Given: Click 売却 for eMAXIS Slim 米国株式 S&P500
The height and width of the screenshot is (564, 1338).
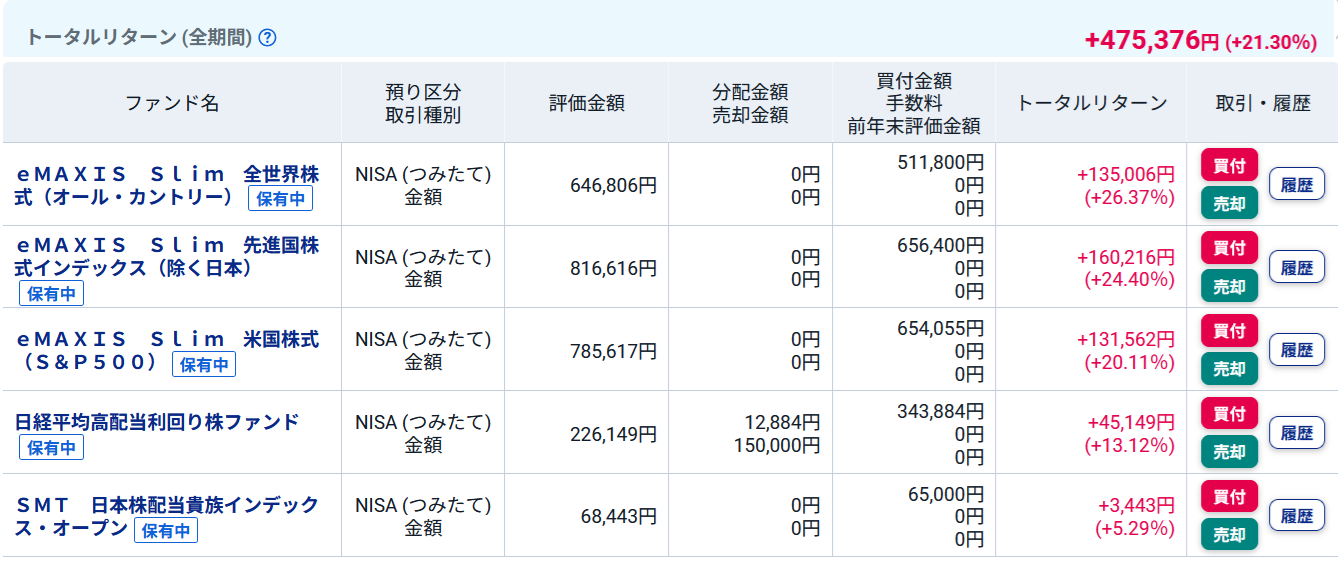Looking at the screenshot, I should point(1229,369).
